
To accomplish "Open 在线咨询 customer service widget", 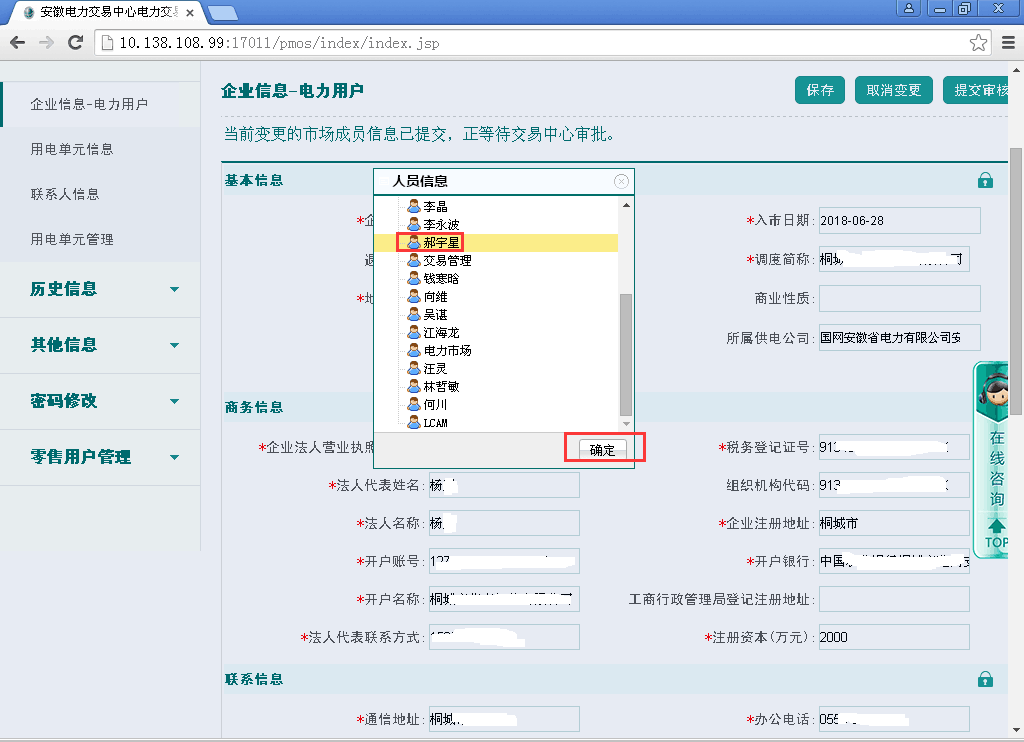I will (x=996, y=440).
